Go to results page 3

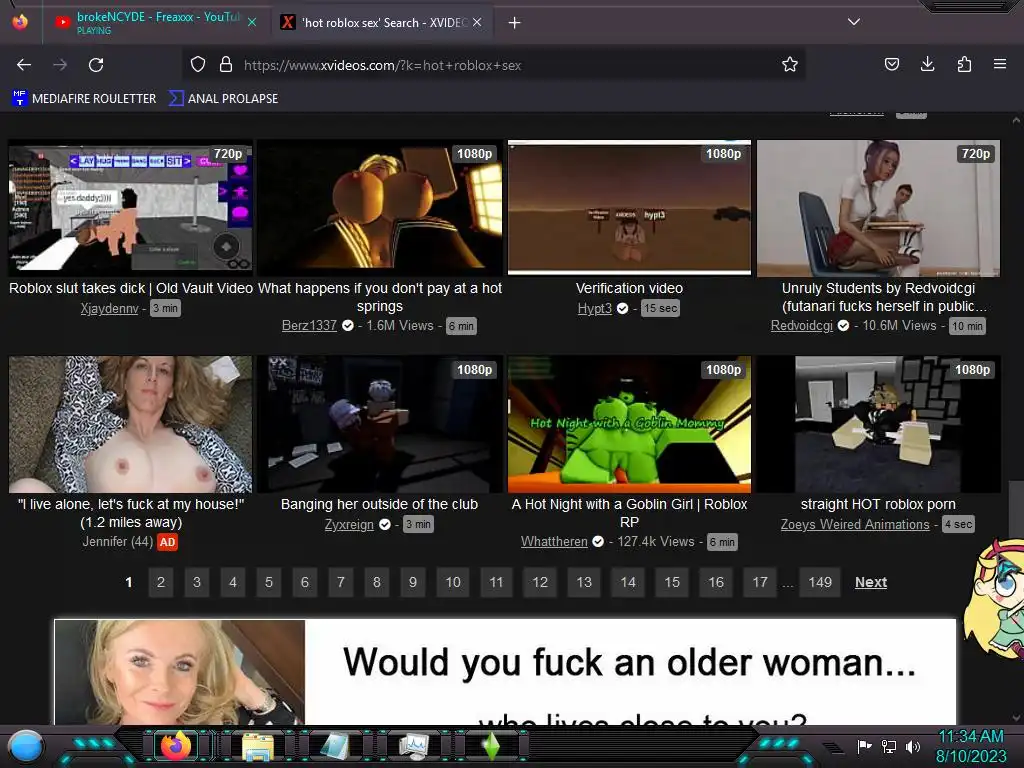click(197, 582)
